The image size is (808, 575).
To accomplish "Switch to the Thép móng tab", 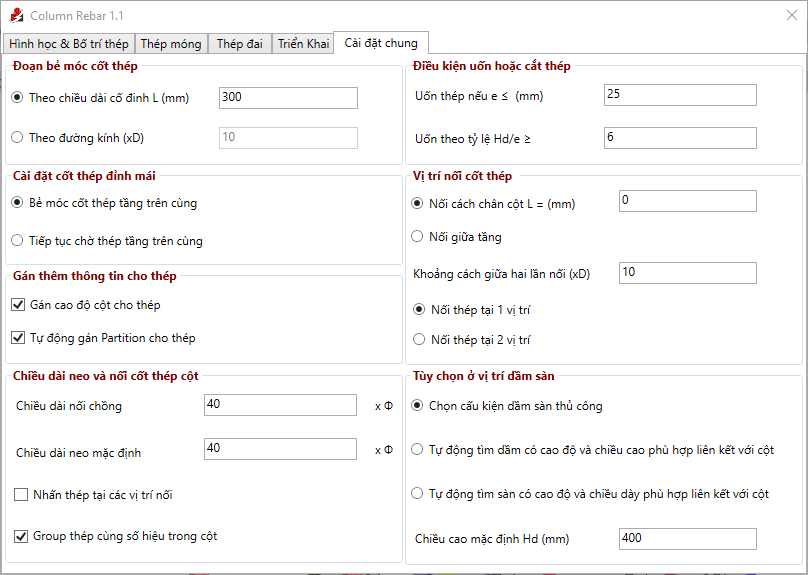I will click(171, 44).
